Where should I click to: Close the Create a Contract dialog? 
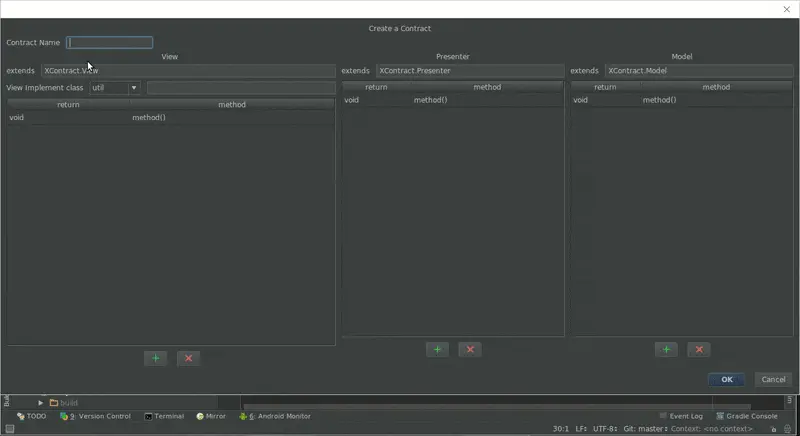(x=787, y=9)
